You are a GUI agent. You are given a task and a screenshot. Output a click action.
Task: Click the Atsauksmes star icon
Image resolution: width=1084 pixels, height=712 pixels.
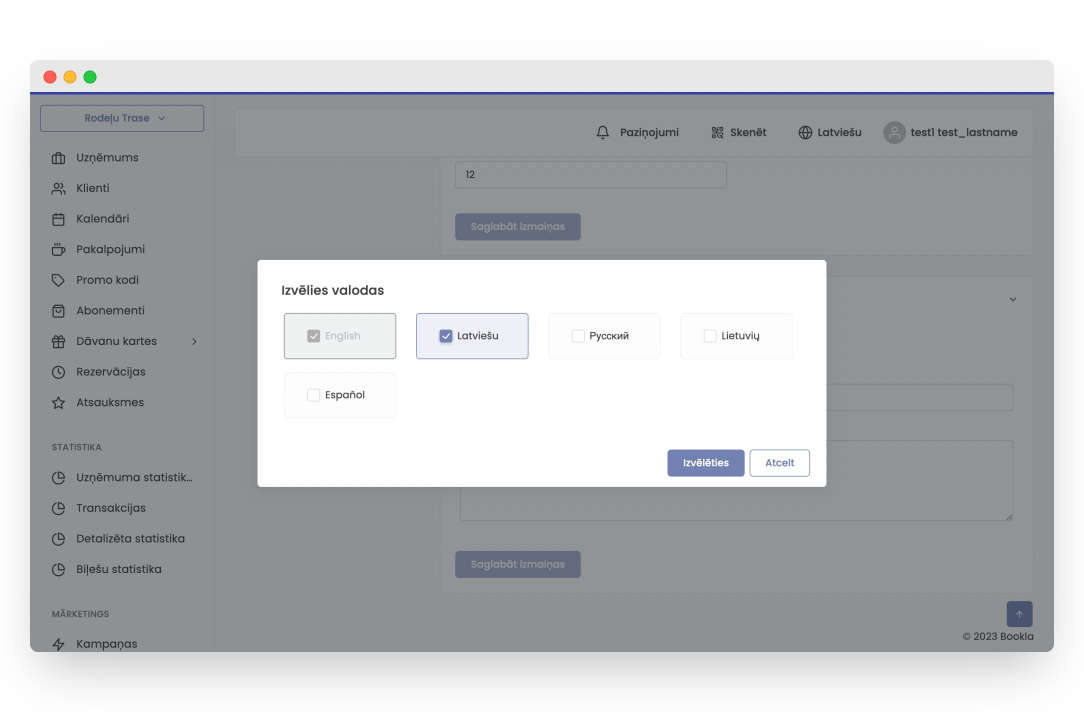pos(59,402)
